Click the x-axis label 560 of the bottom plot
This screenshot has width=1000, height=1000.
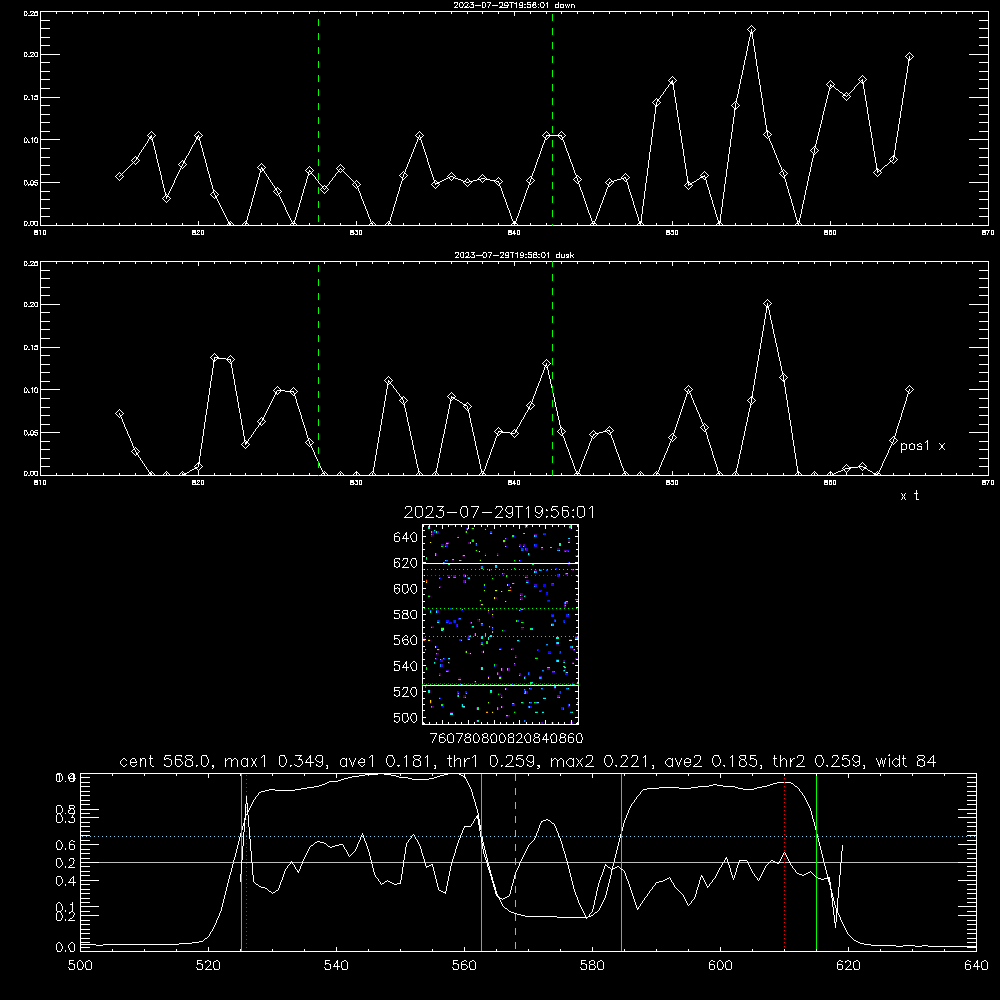464,966
